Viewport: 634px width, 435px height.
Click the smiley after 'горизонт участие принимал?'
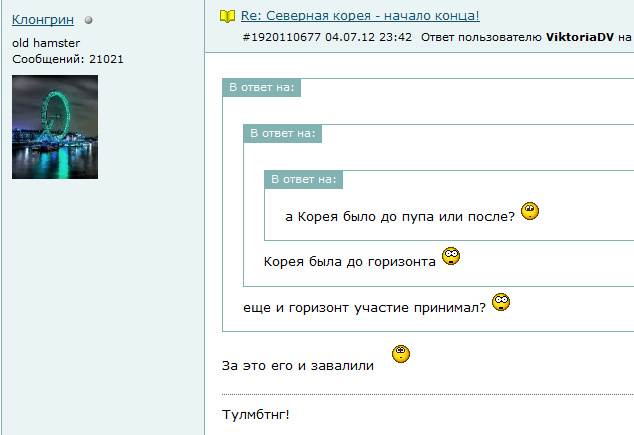point(501,302)
